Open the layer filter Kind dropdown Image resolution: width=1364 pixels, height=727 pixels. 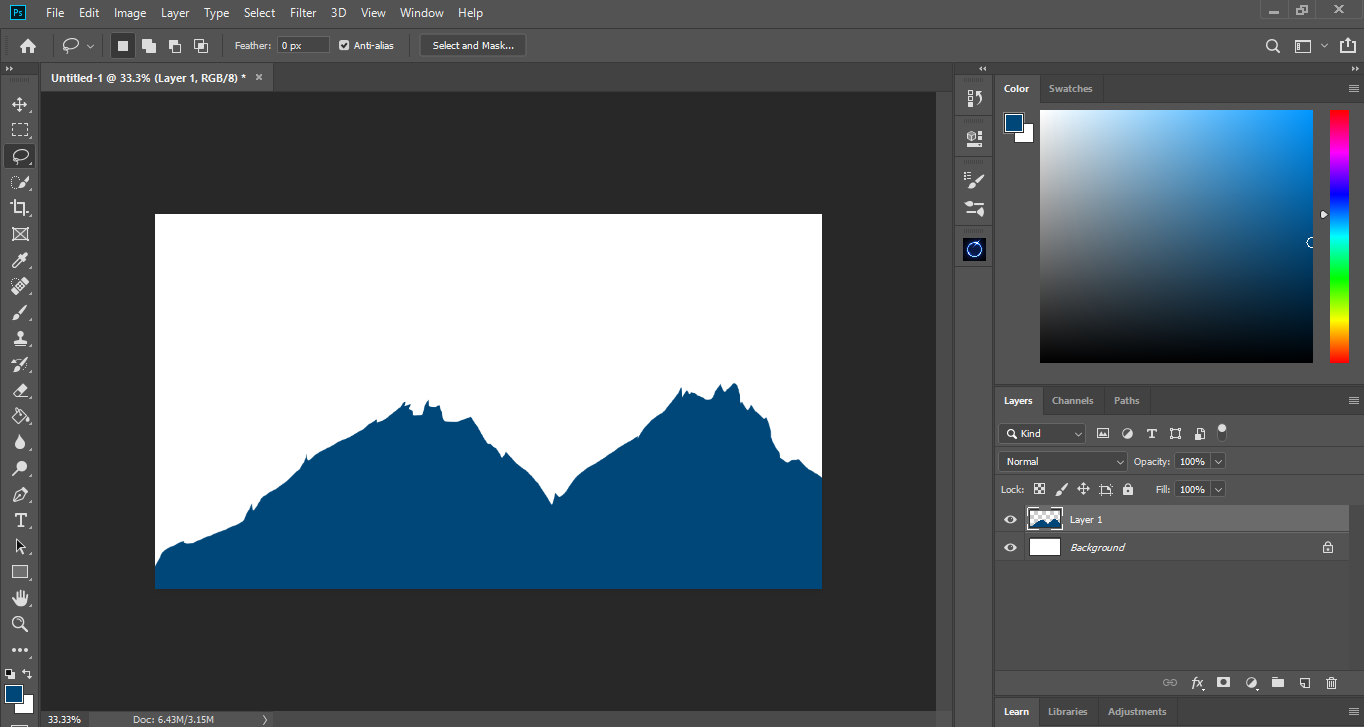tap(1042, 434)
